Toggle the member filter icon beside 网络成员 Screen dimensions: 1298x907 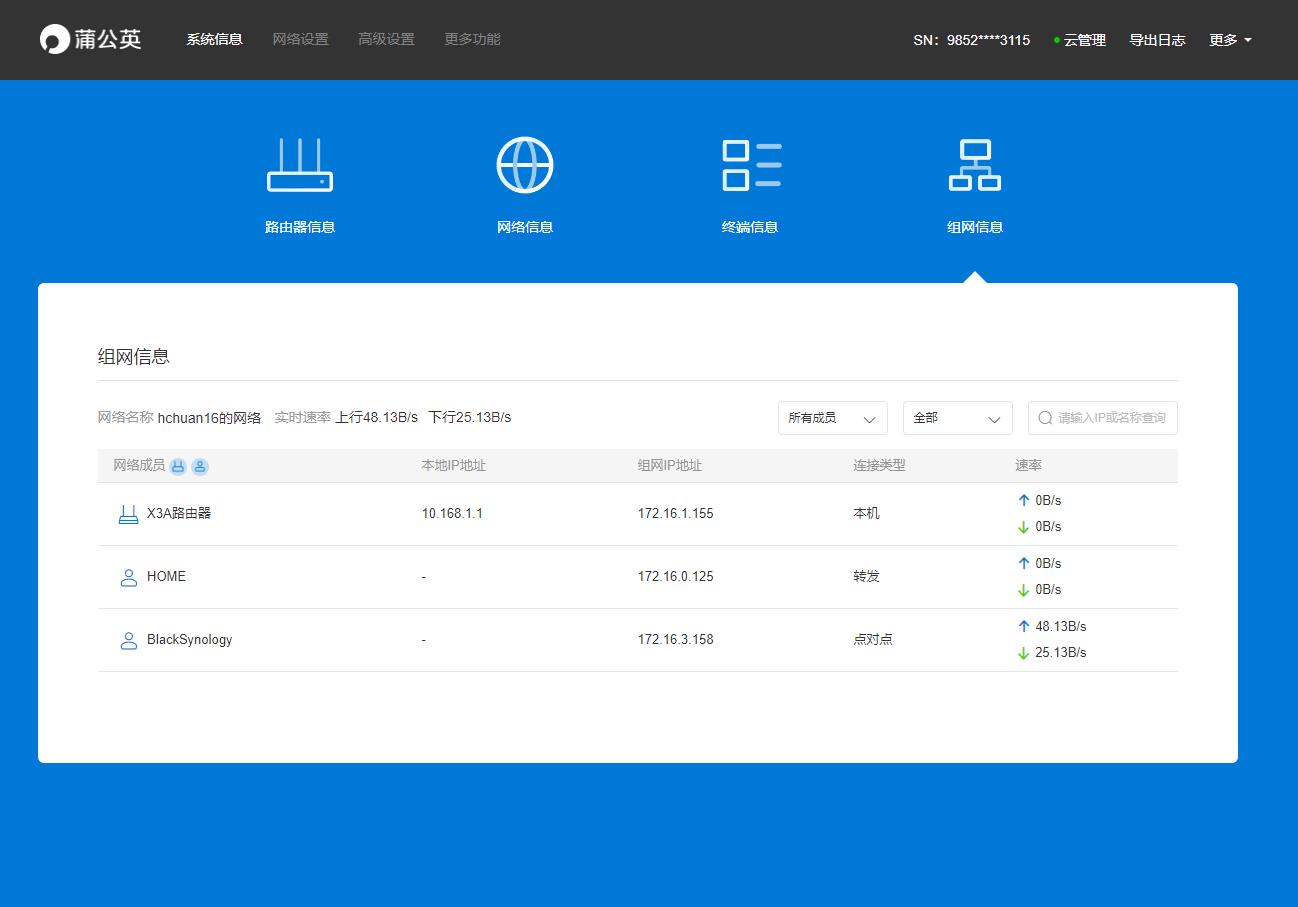(x=198, y=466)
